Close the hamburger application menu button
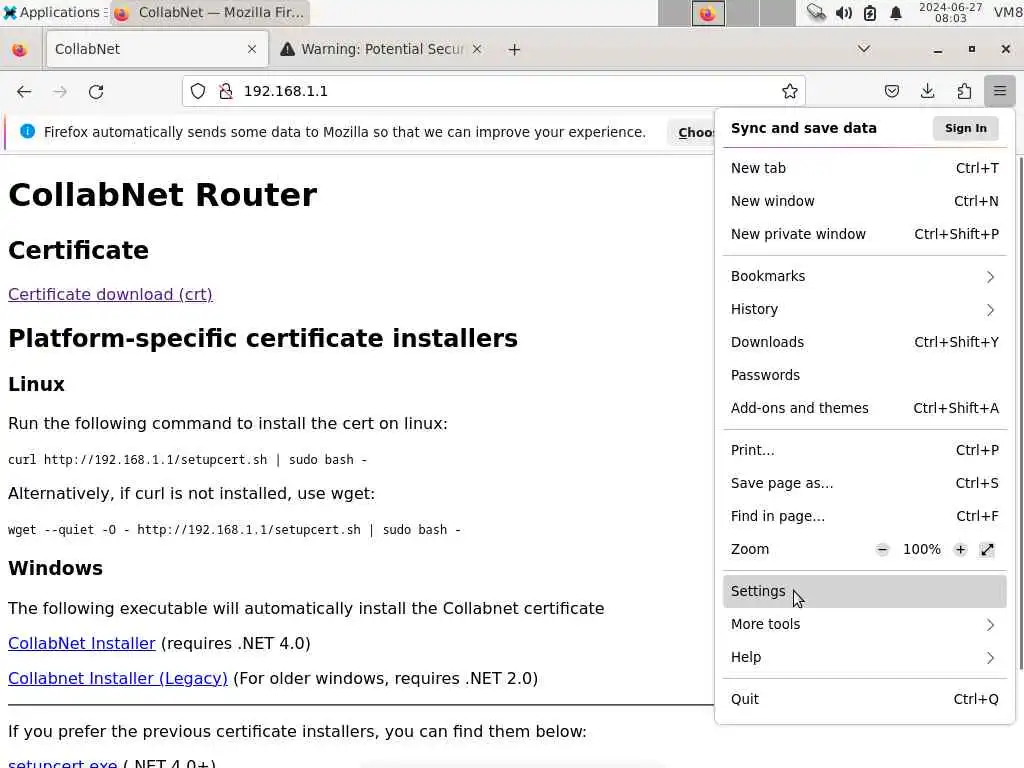The image size is (1024, 768). click(x=999, y=91)
